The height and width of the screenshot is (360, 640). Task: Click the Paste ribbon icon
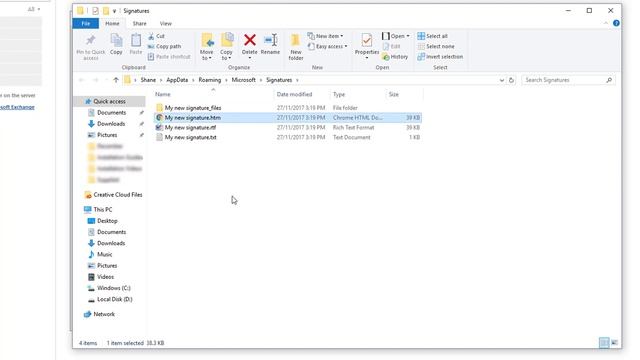136,44
